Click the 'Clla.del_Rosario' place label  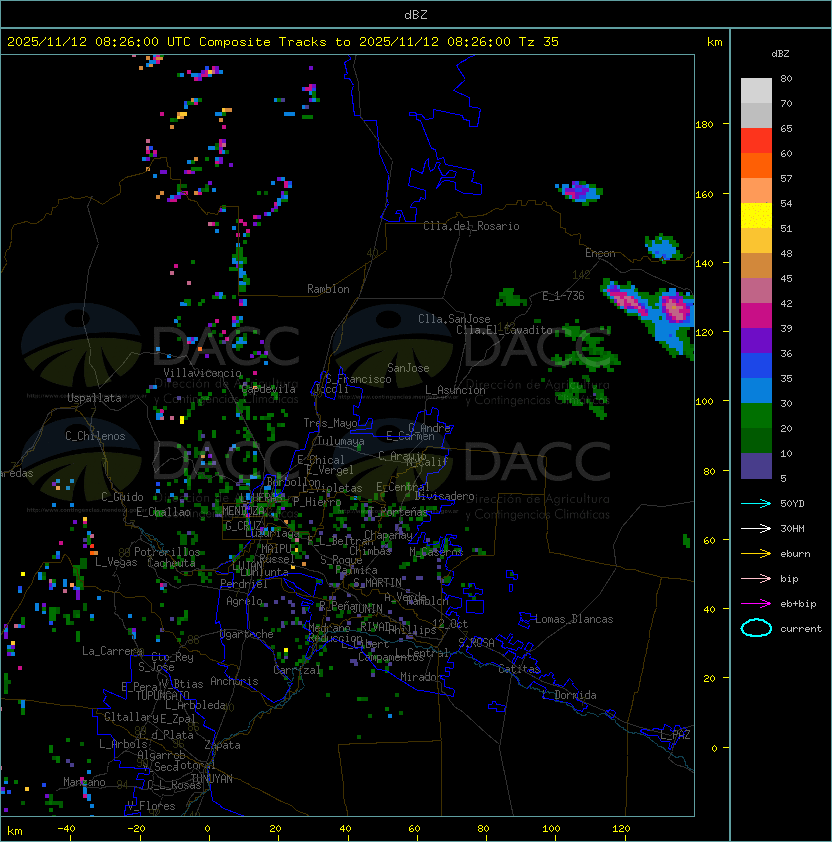471,226
